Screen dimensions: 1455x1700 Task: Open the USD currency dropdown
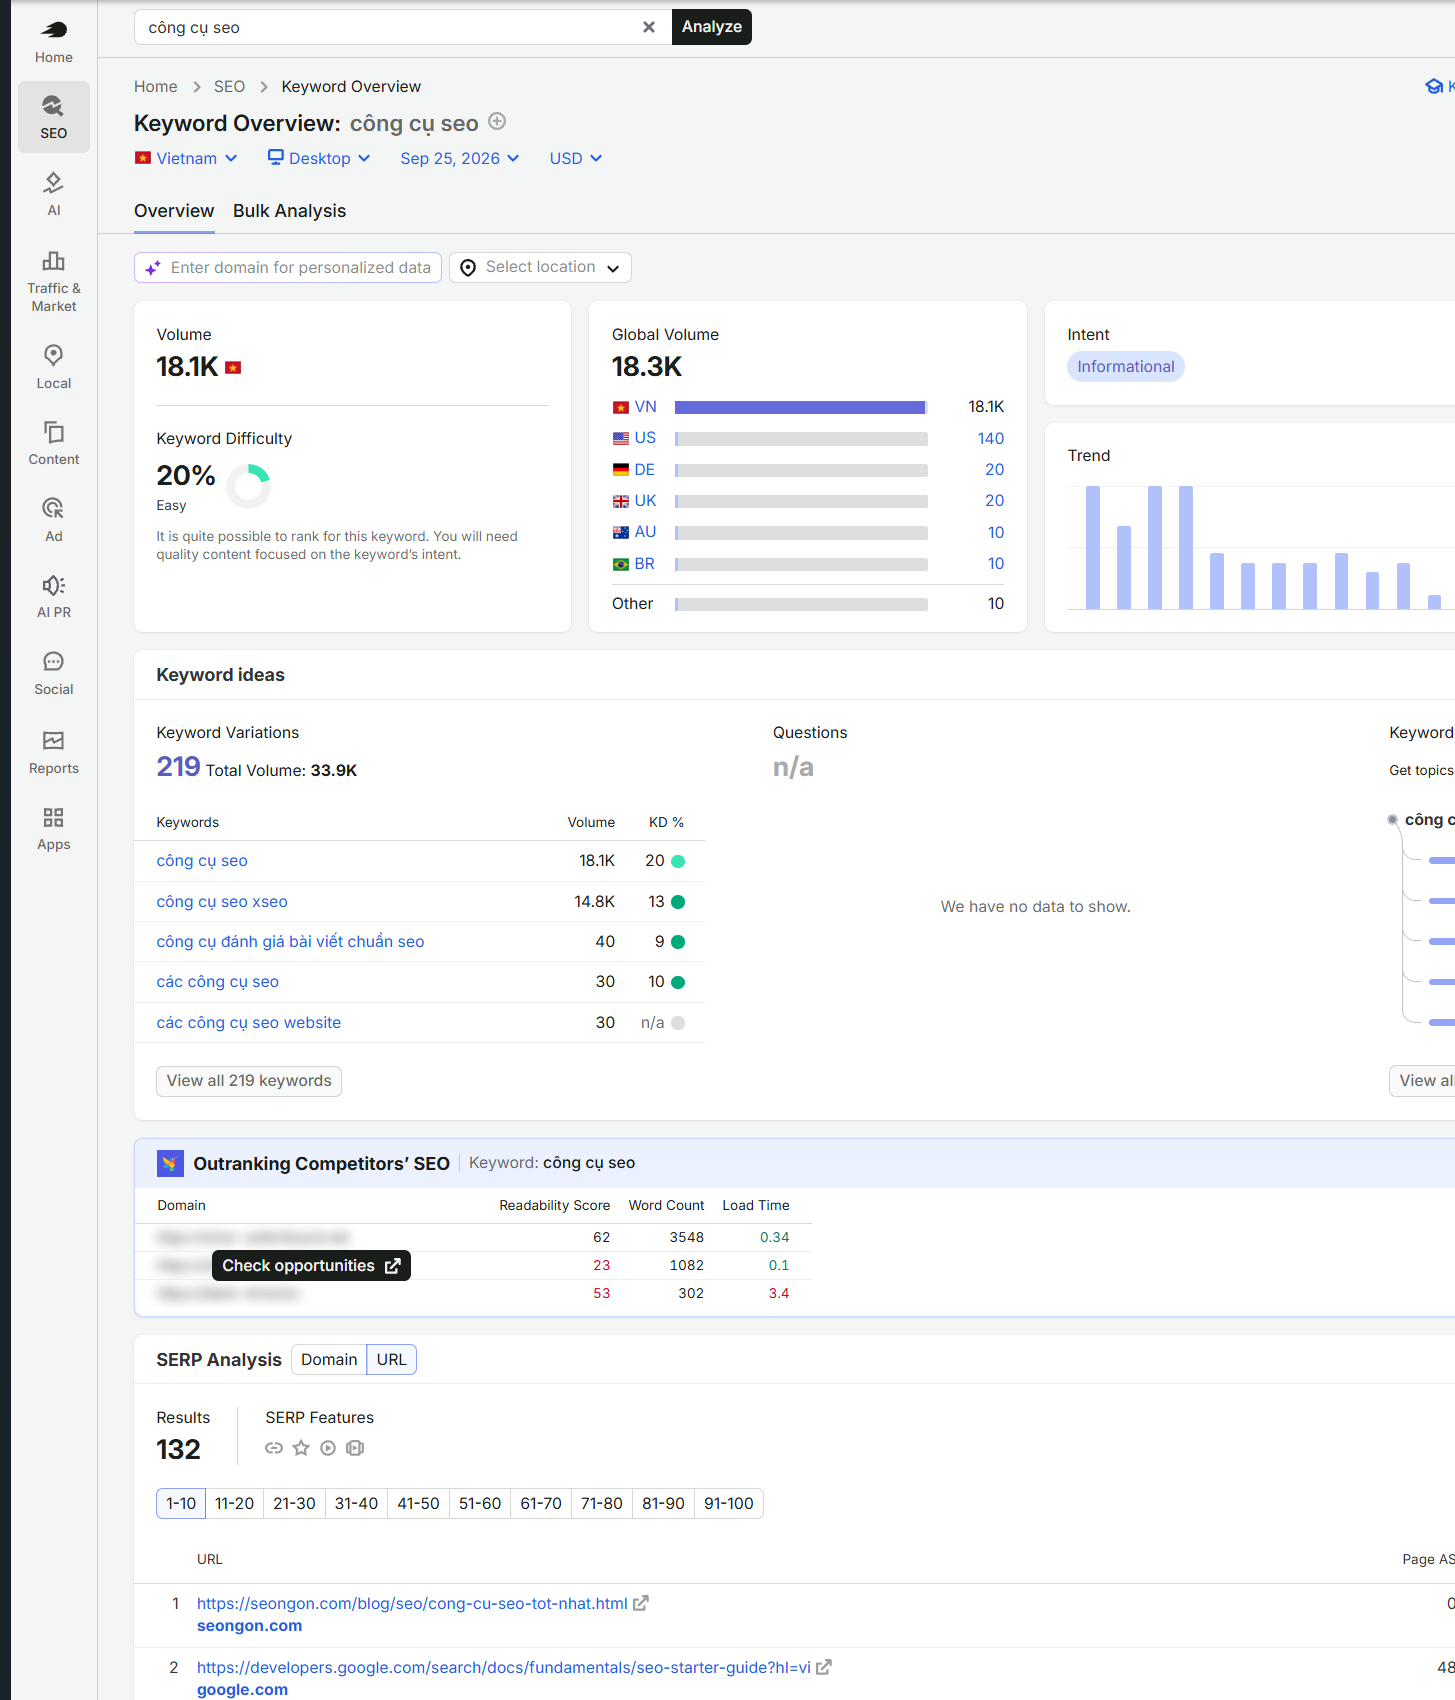576,158
